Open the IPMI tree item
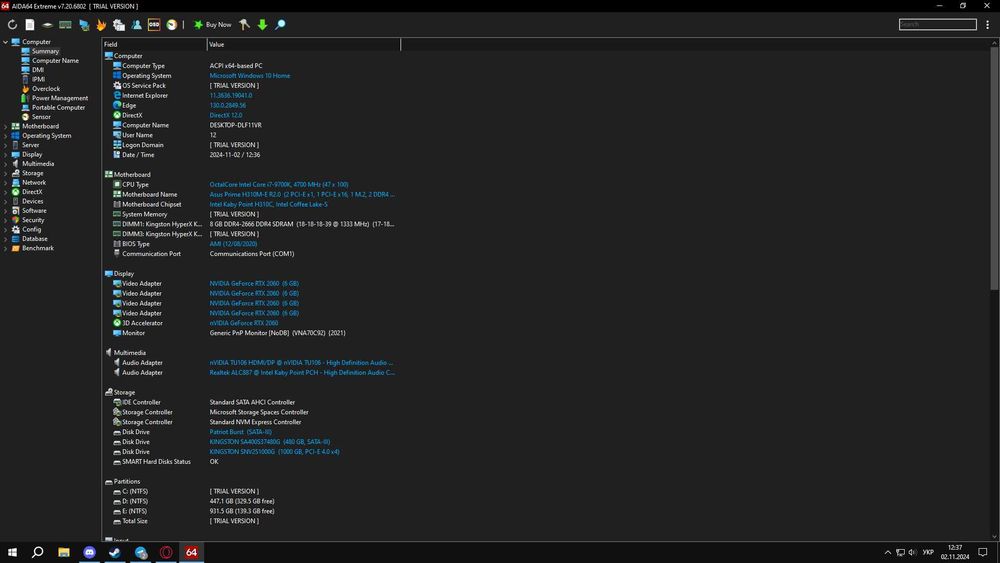The height and width of the screenshot is (563, 1000). click(x=38, y=79)
